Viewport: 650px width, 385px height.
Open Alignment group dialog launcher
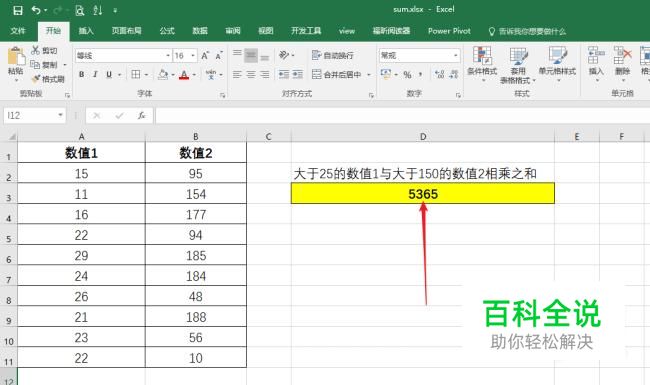click(x=371, y=95)
